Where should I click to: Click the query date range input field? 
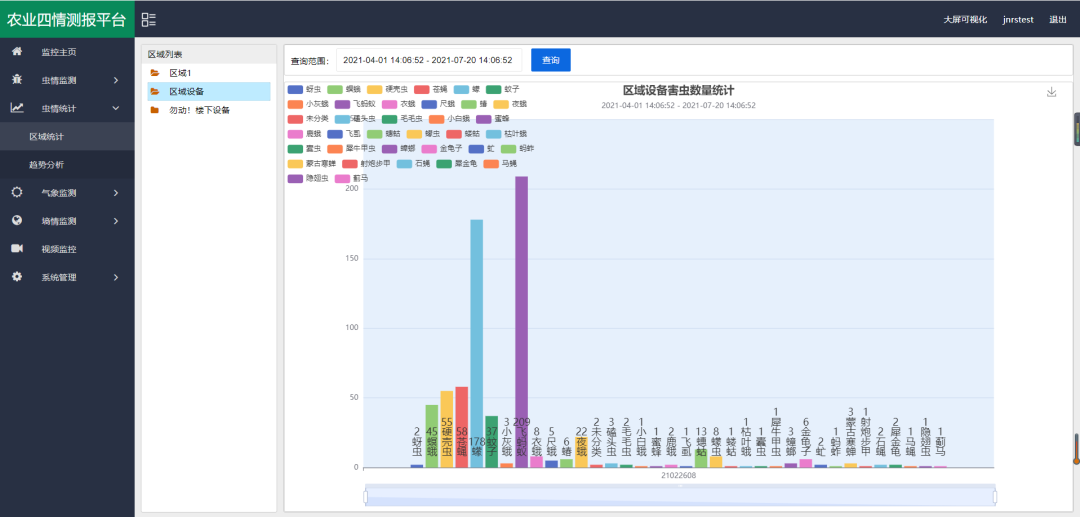tap(428, 60)
